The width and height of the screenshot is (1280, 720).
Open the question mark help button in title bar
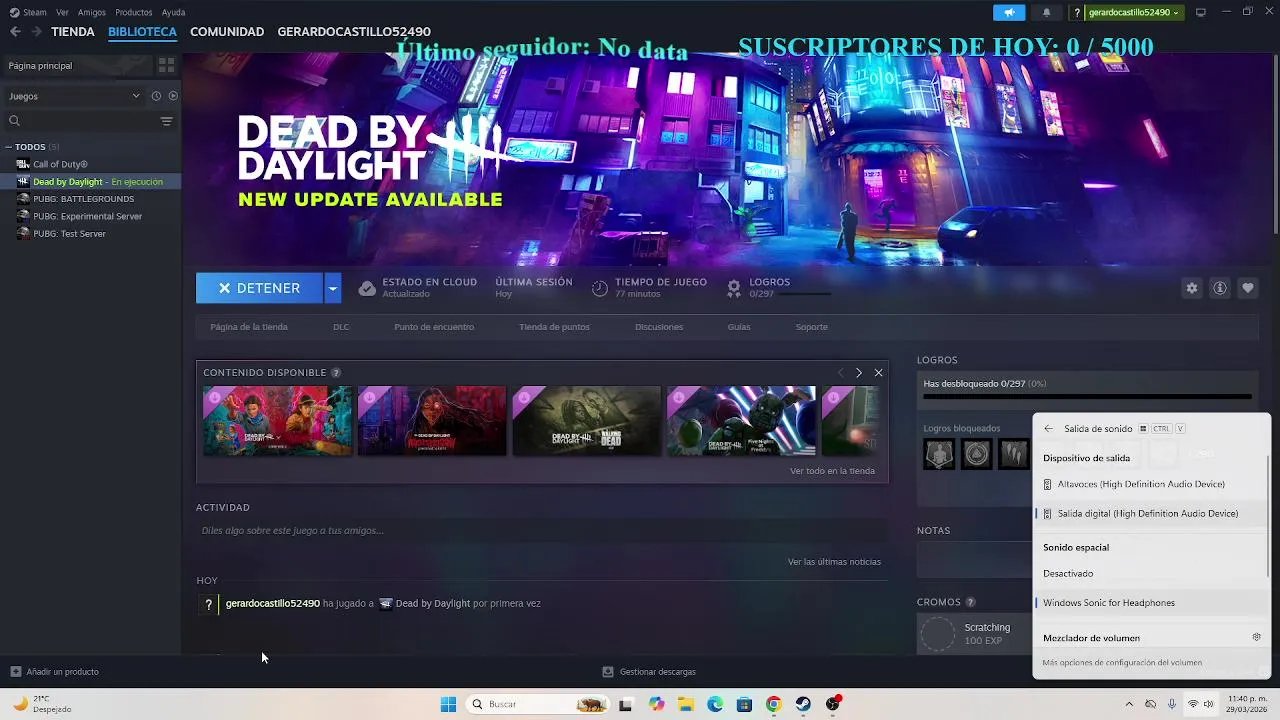point(1077,12)
